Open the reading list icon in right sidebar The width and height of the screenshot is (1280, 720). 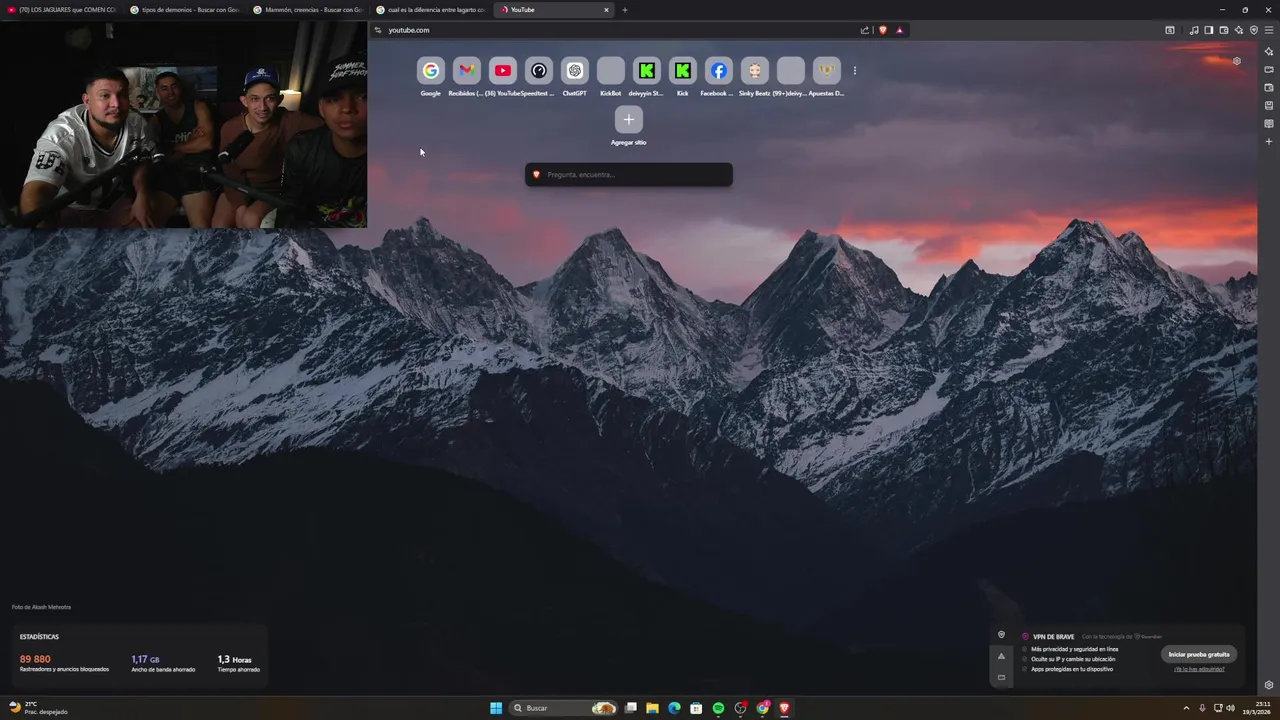[1269, 124]
